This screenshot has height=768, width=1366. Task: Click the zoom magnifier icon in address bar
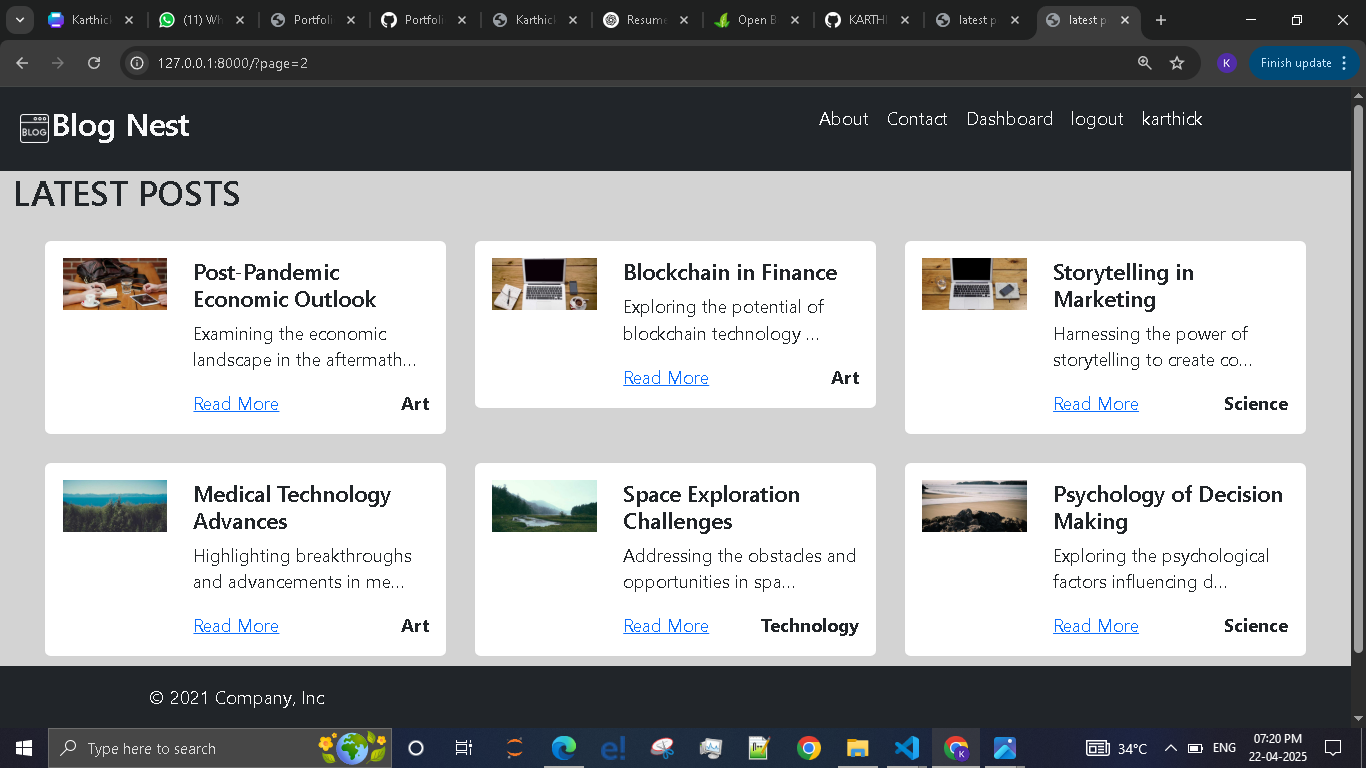click(1145, 63)
